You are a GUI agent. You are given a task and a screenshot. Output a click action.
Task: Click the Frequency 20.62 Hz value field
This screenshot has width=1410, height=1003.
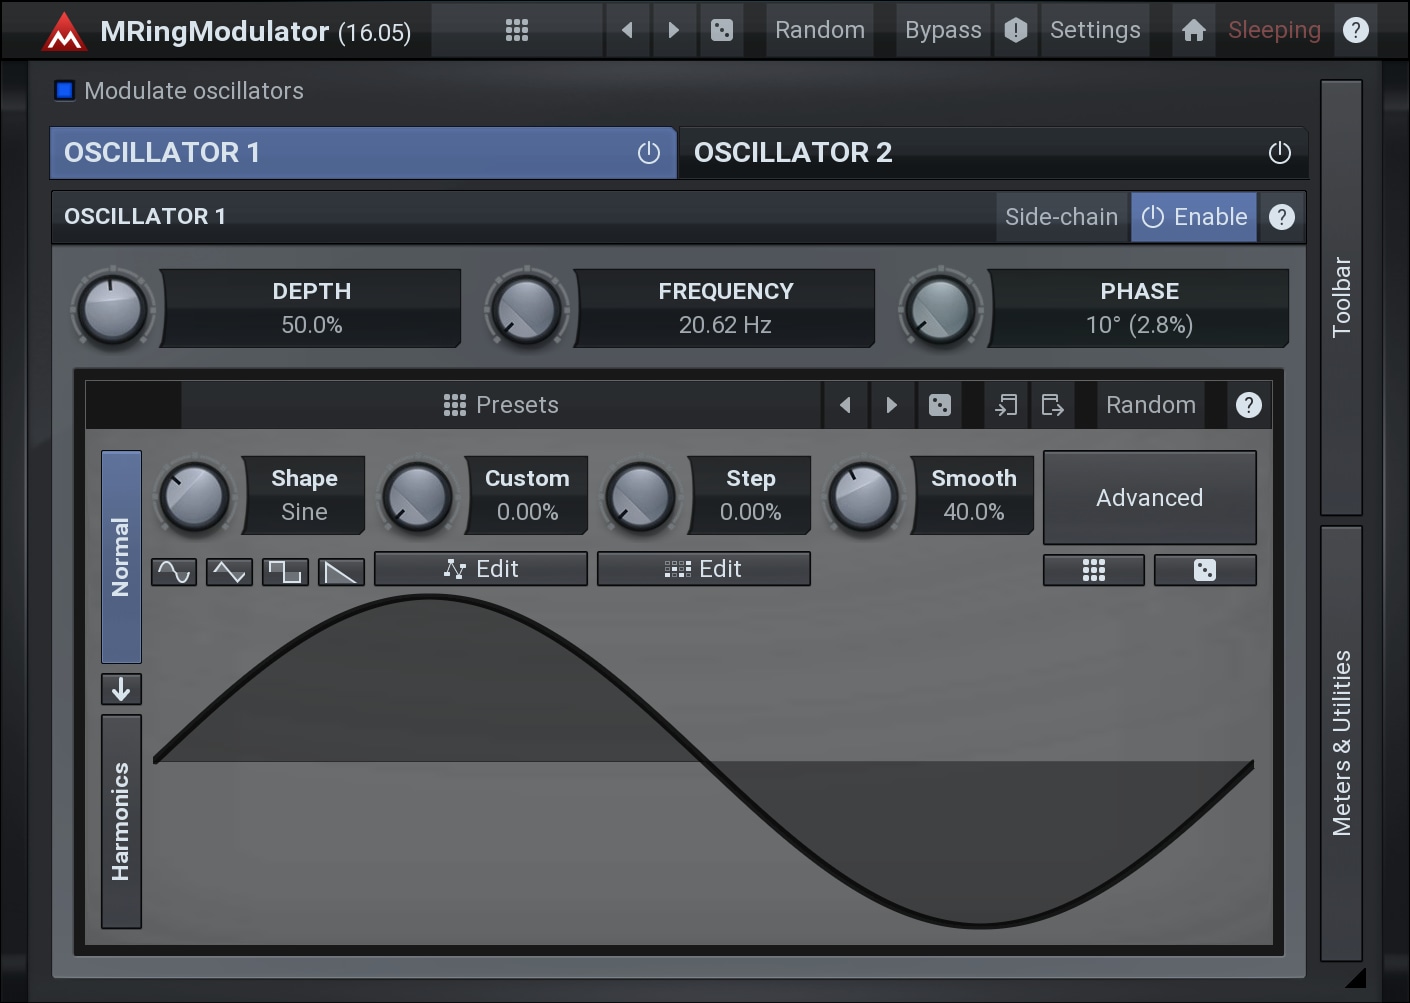[725, 308]
